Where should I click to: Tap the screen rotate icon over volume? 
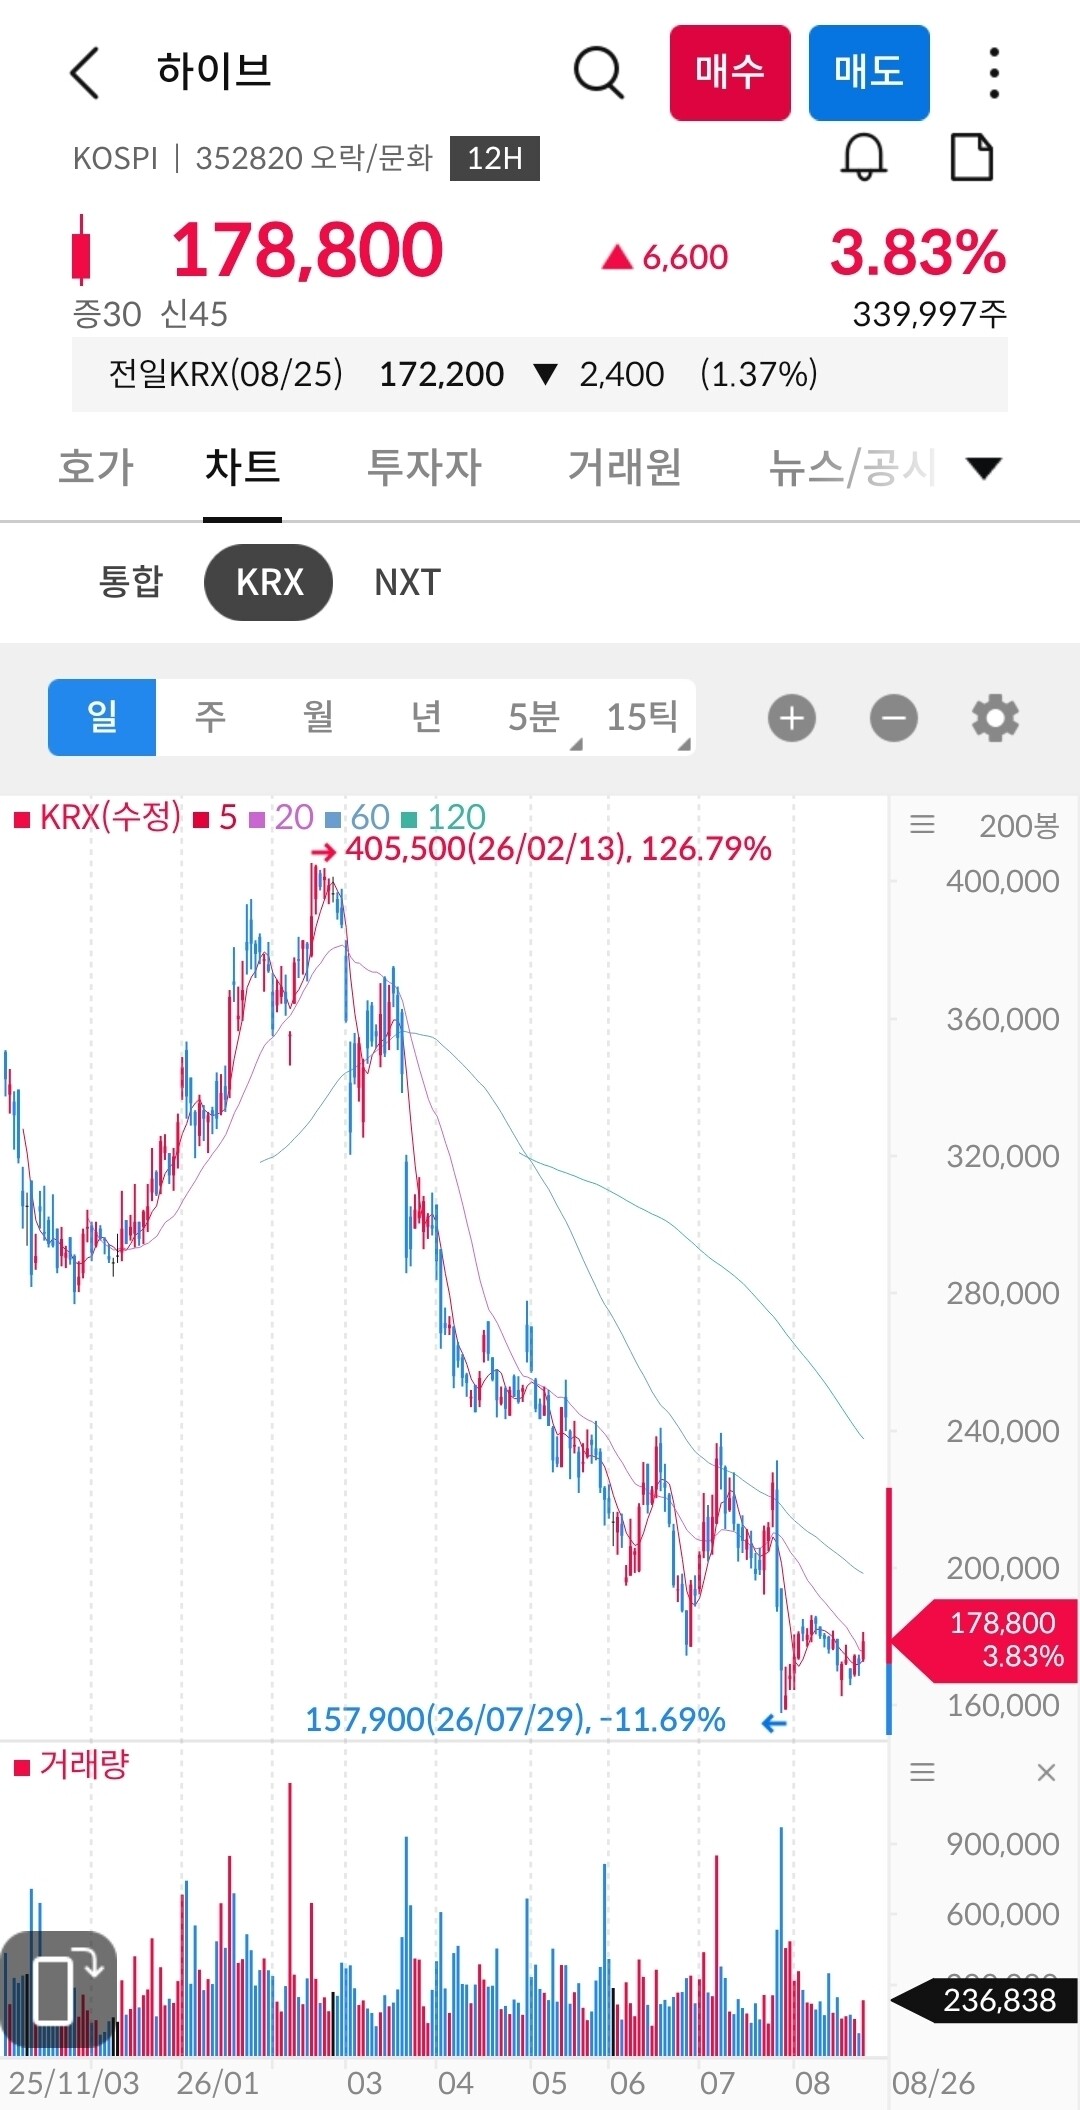click(60, 1991)
